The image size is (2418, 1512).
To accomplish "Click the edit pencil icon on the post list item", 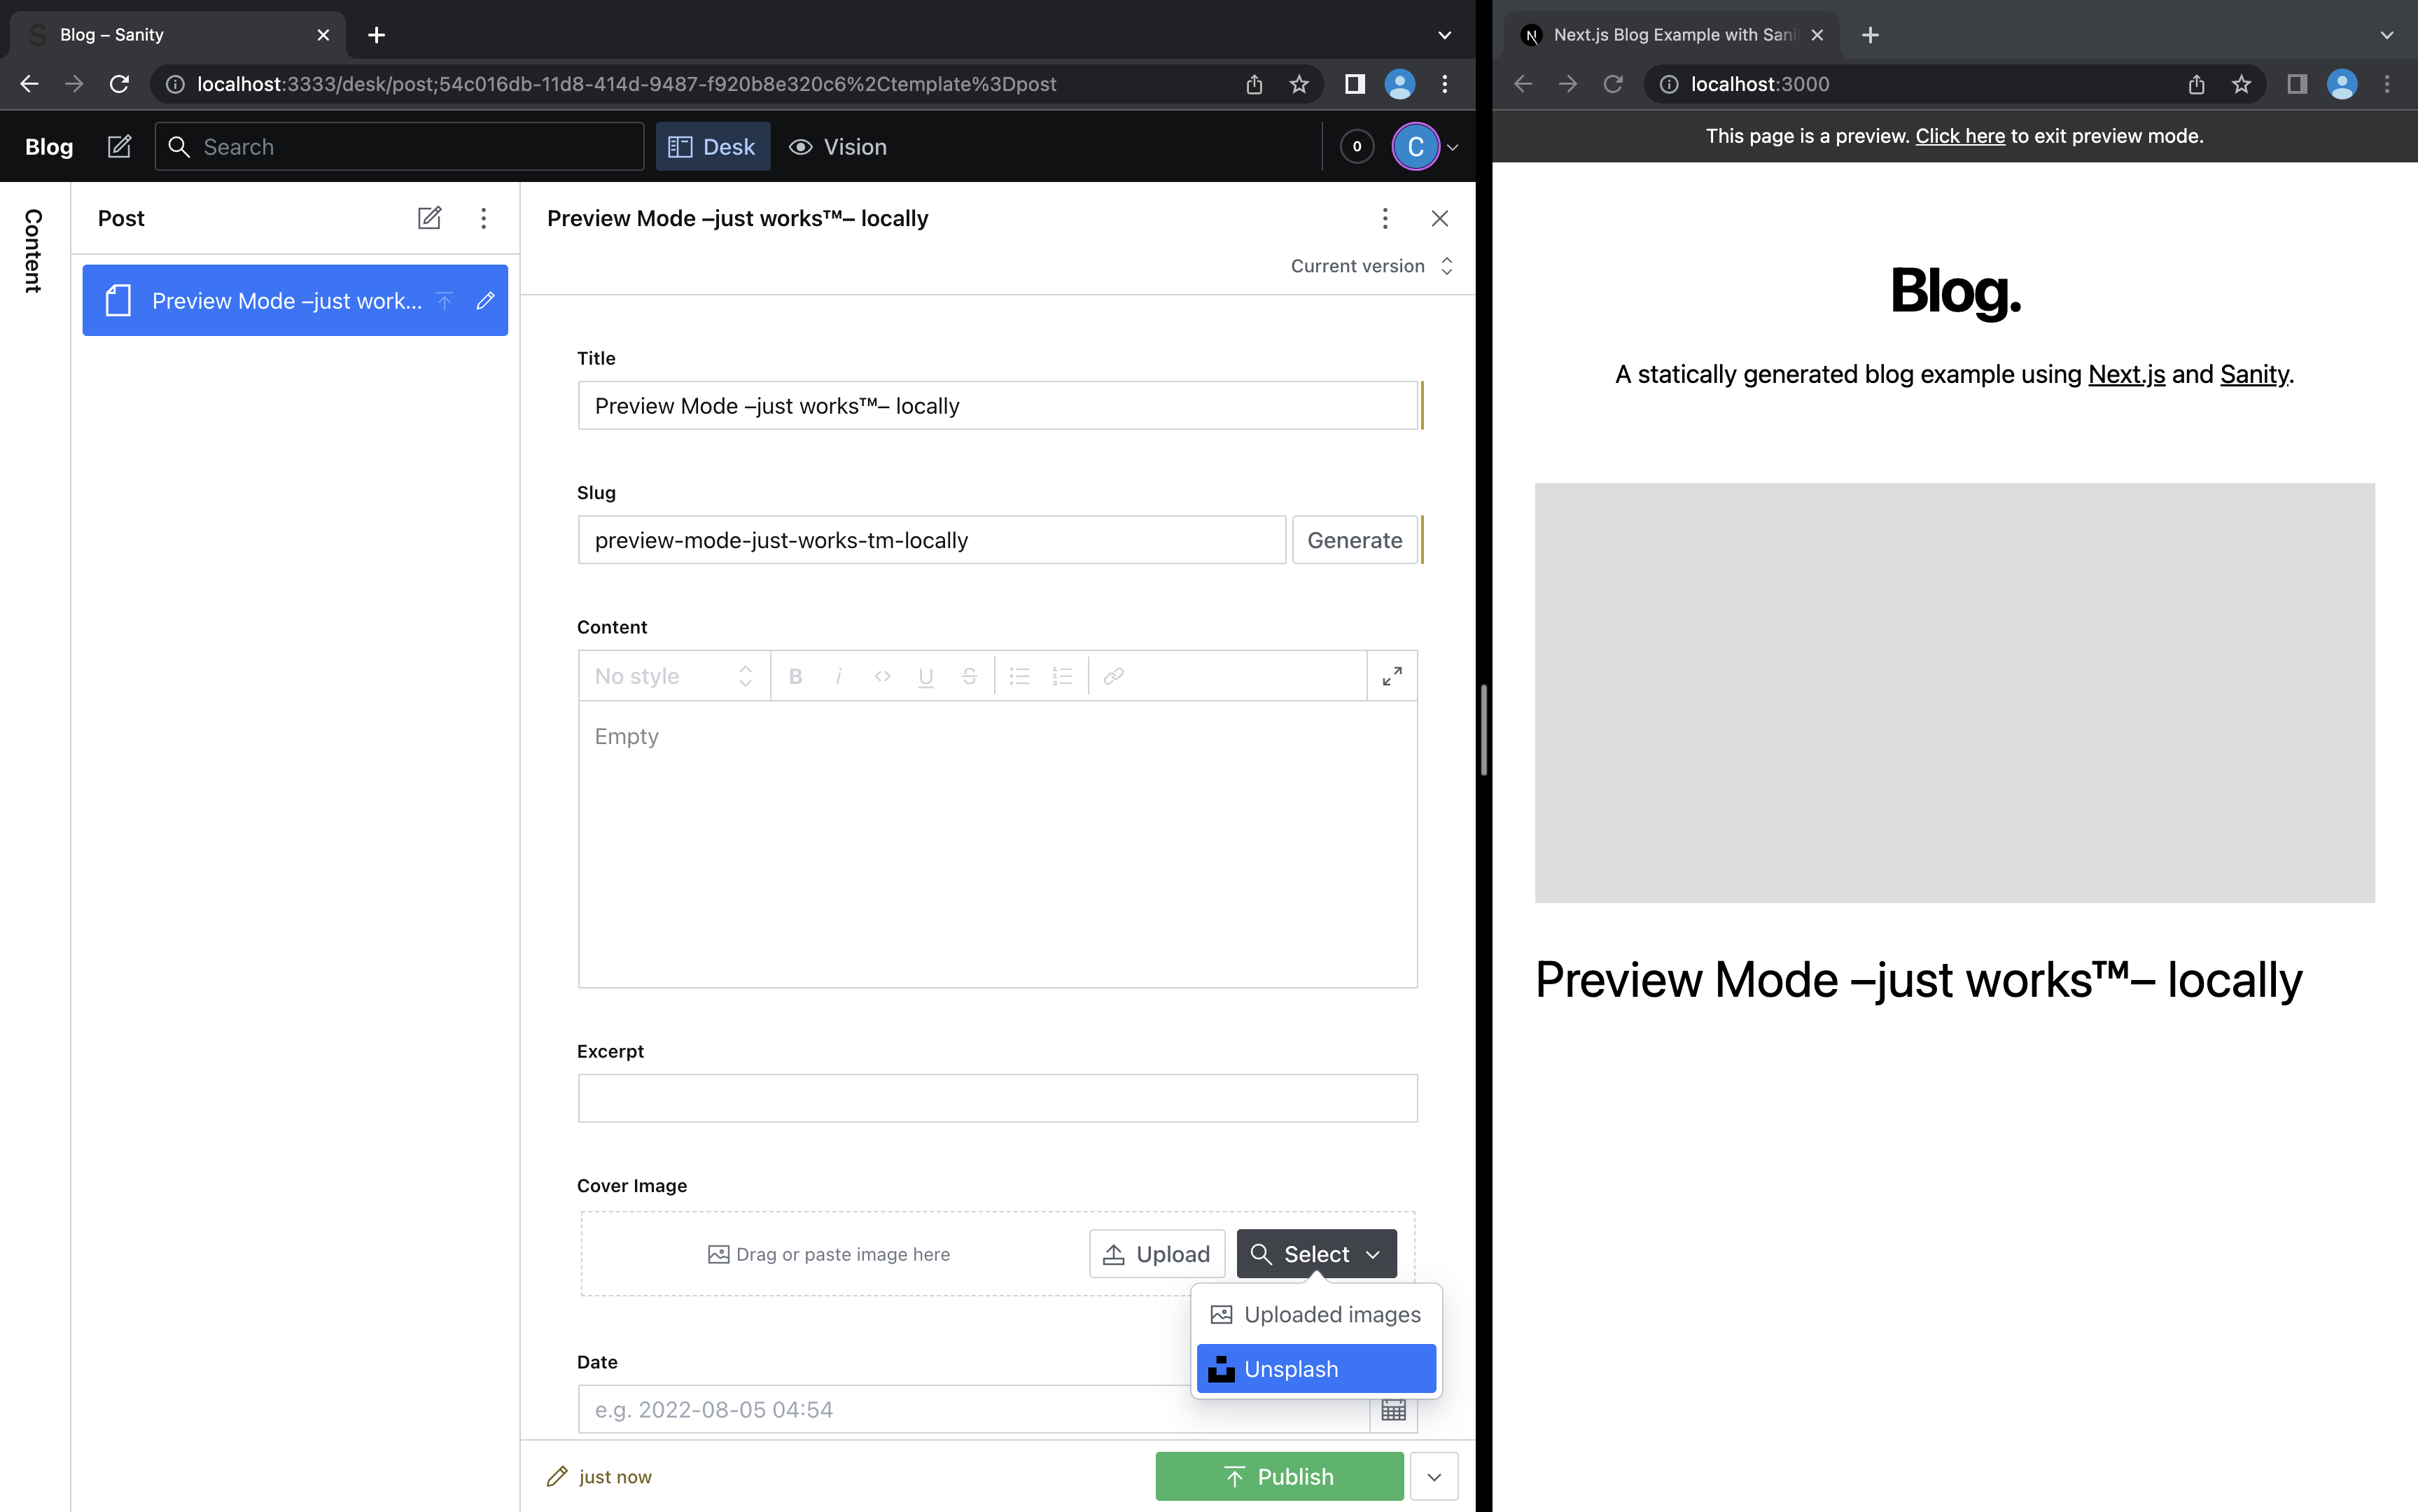I will (x=485, y=300).
